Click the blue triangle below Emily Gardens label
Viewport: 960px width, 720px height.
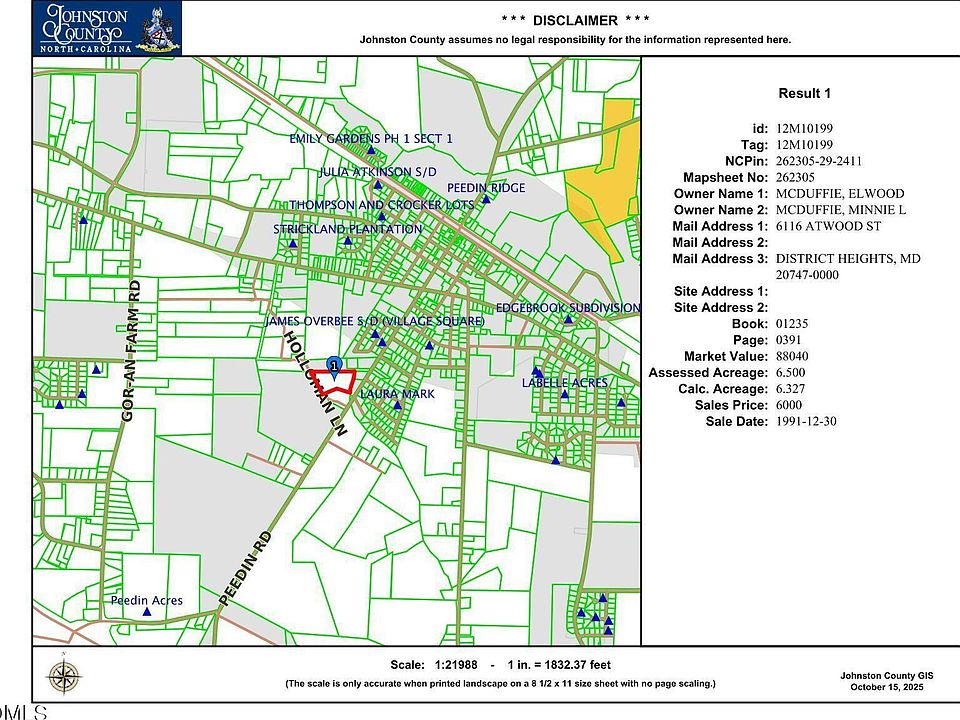[371, 151]
